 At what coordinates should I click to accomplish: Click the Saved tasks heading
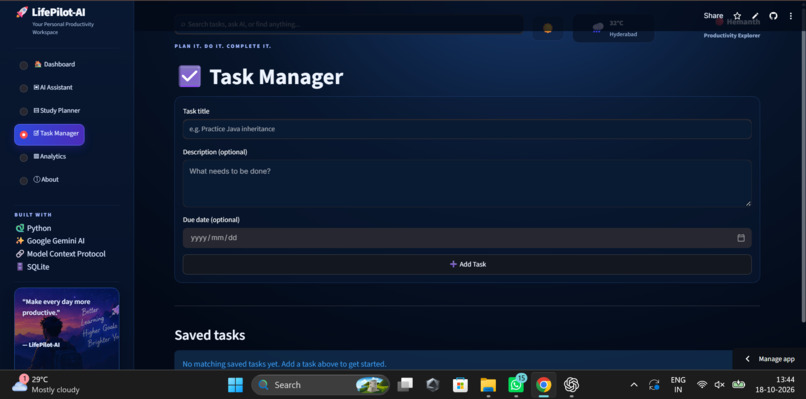pyautogui.click(x=210, y=335)
